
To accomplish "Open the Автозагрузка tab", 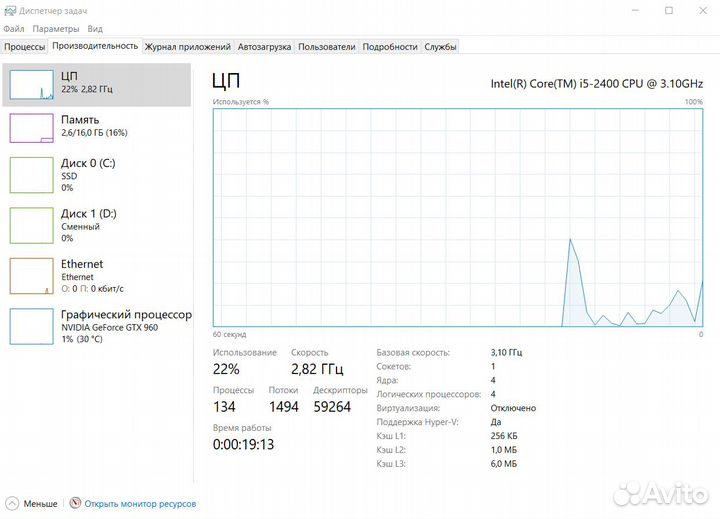I will tap(264, 46).
